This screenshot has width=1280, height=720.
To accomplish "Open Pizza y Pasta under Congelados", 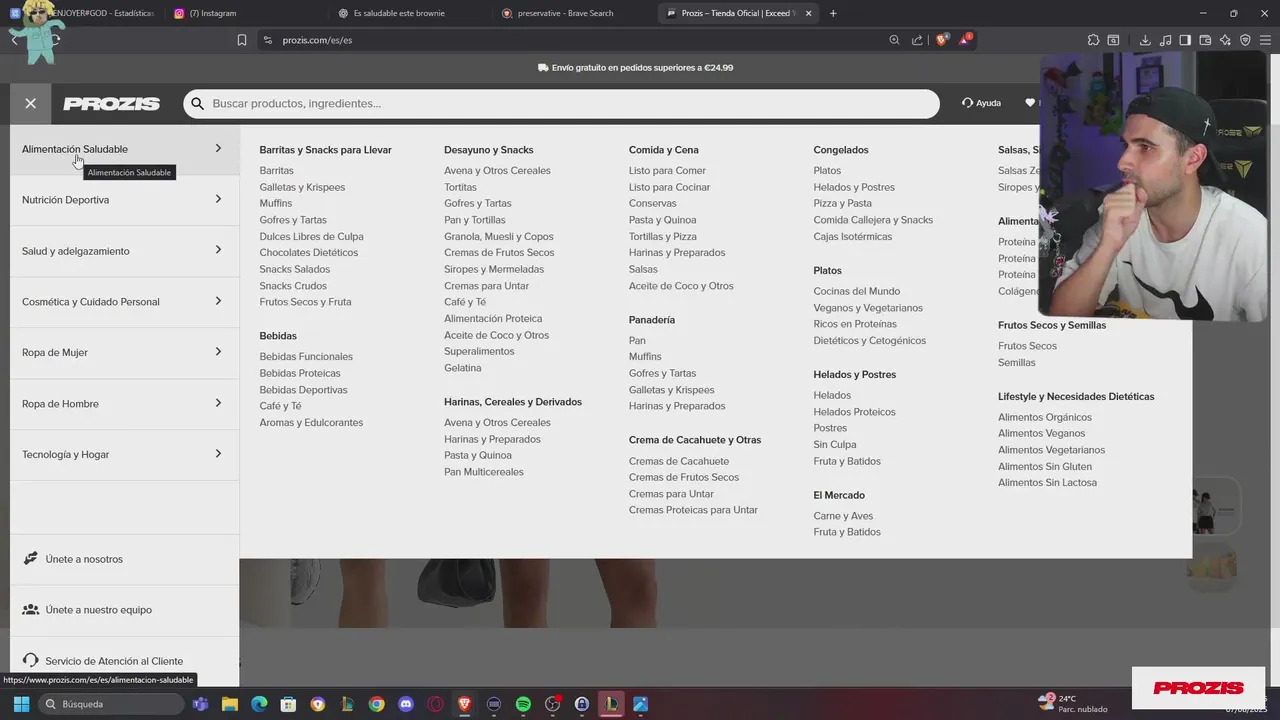I will point(842,203).
